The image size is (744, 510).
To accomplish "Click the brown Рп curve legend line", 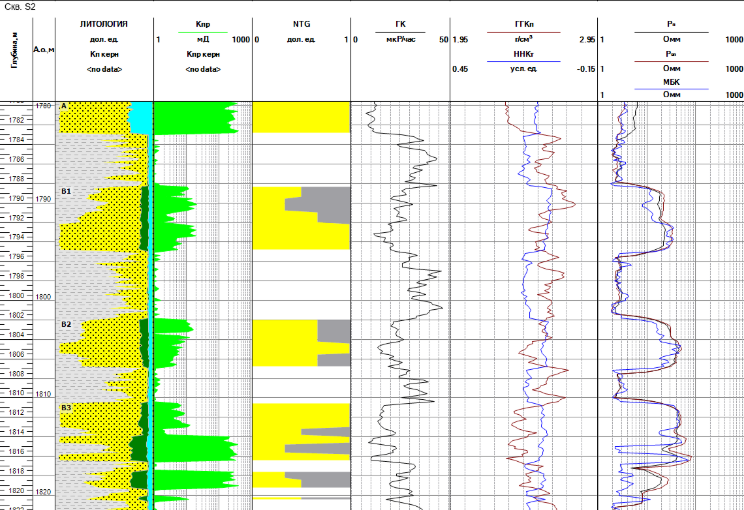I will pos(671,61).
